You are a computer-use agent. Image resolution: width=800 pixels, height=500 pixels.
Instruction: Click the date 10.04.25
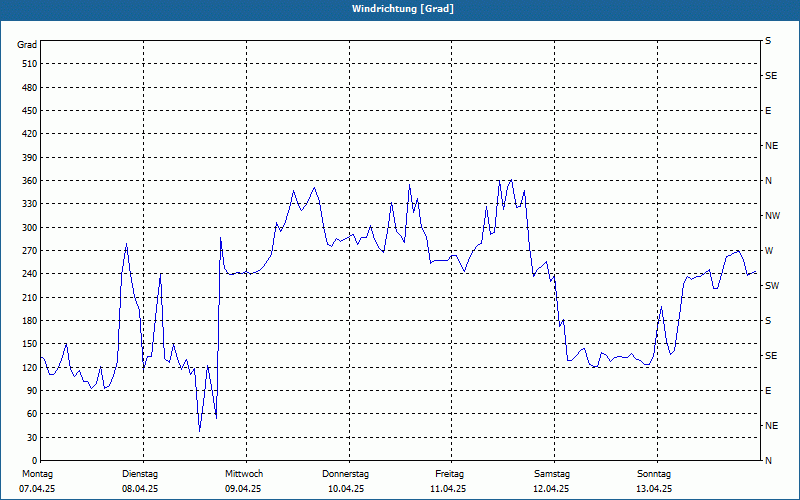(346, 489)
